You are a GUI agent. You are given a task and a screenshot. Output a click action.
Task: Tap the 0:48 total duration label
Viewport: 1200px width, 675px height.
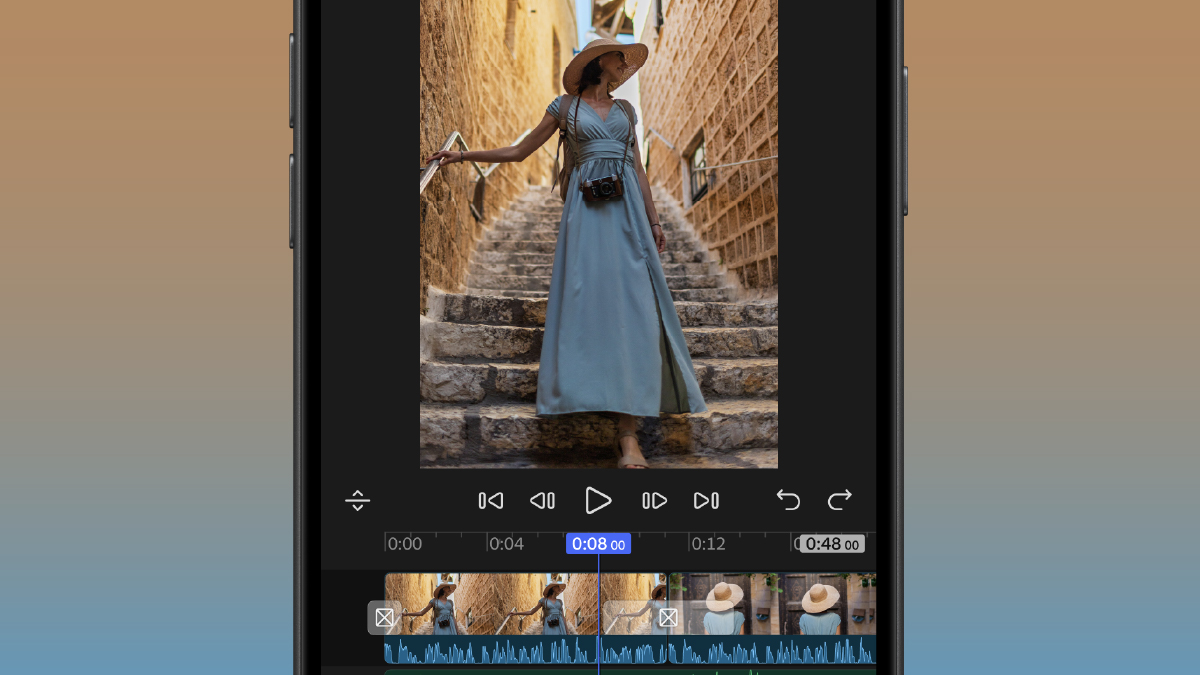(832, 544)
